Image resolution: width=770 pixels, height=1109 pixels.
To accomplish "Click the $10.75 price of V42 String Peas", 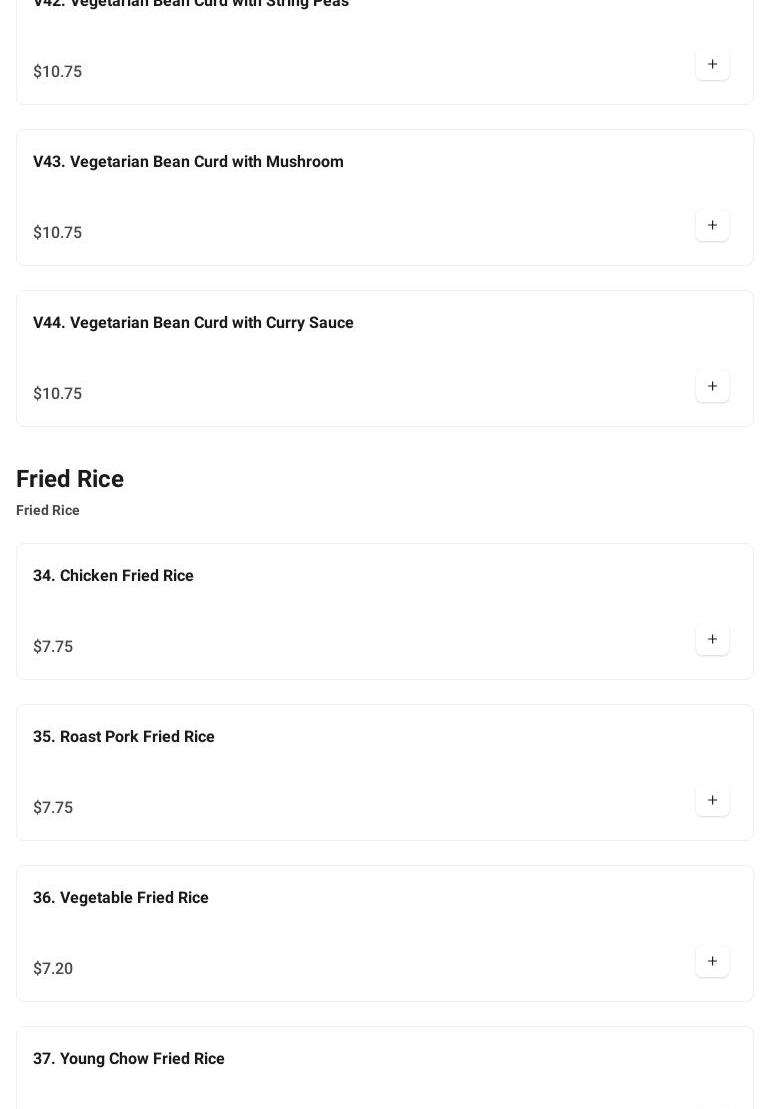I will tap(58, 72).
